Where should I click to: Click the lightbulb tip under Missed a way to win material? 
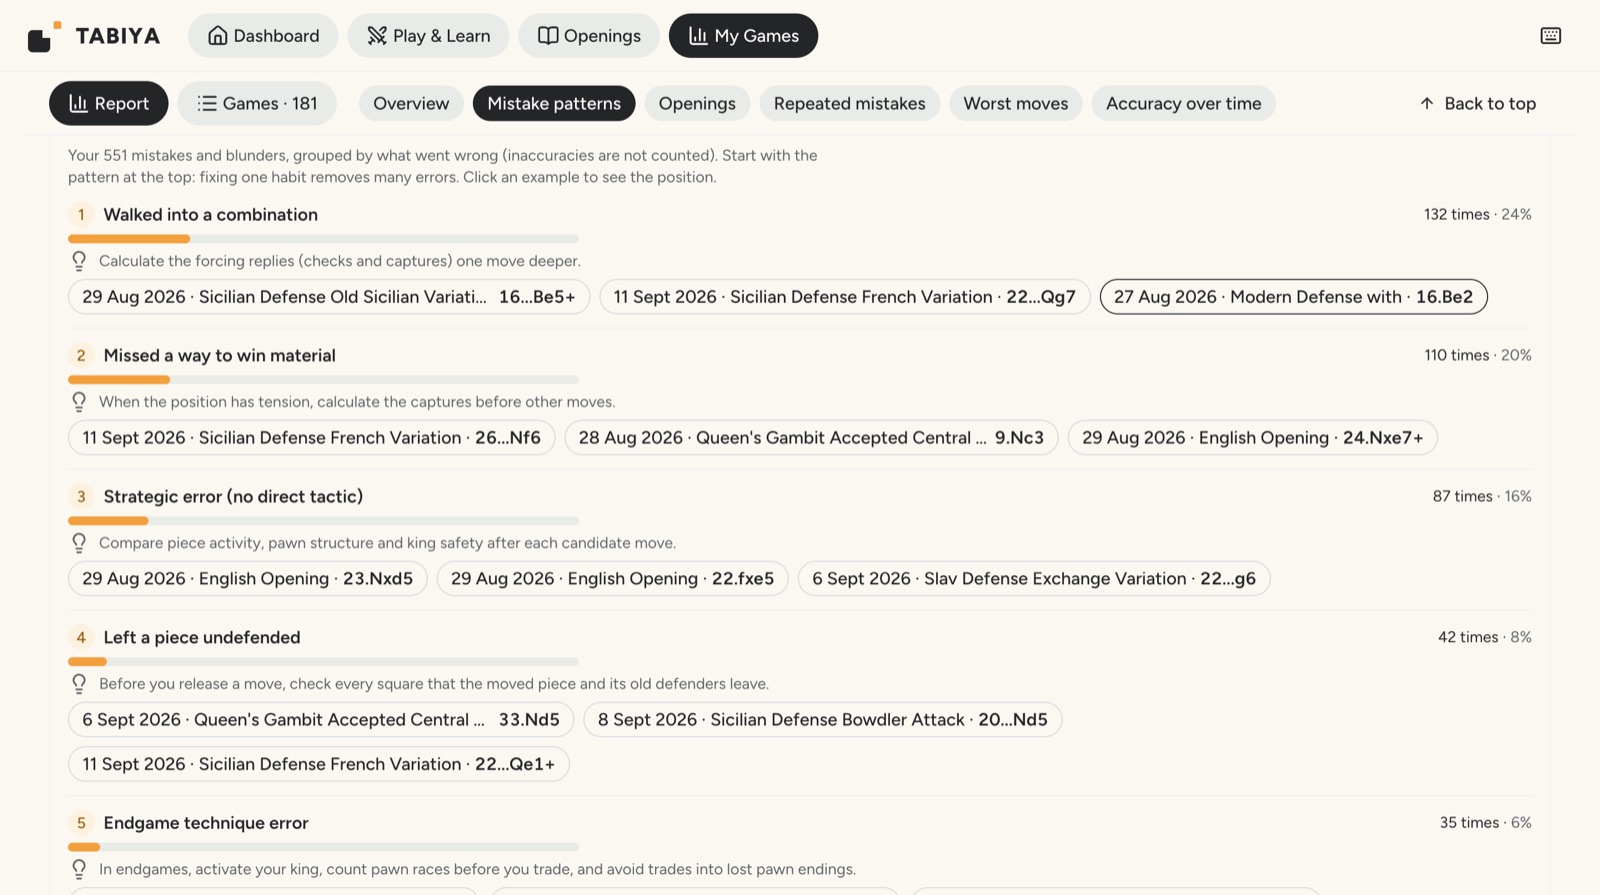pyautogui.click(x=79, y=402)
